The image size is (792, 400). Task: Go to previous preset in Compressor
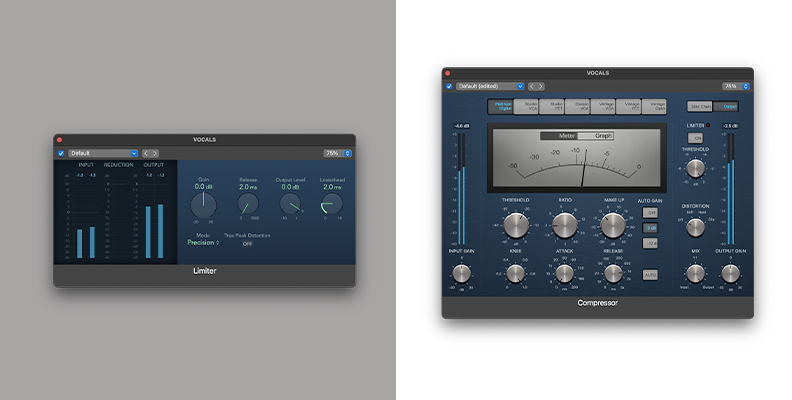click(532, 86)
